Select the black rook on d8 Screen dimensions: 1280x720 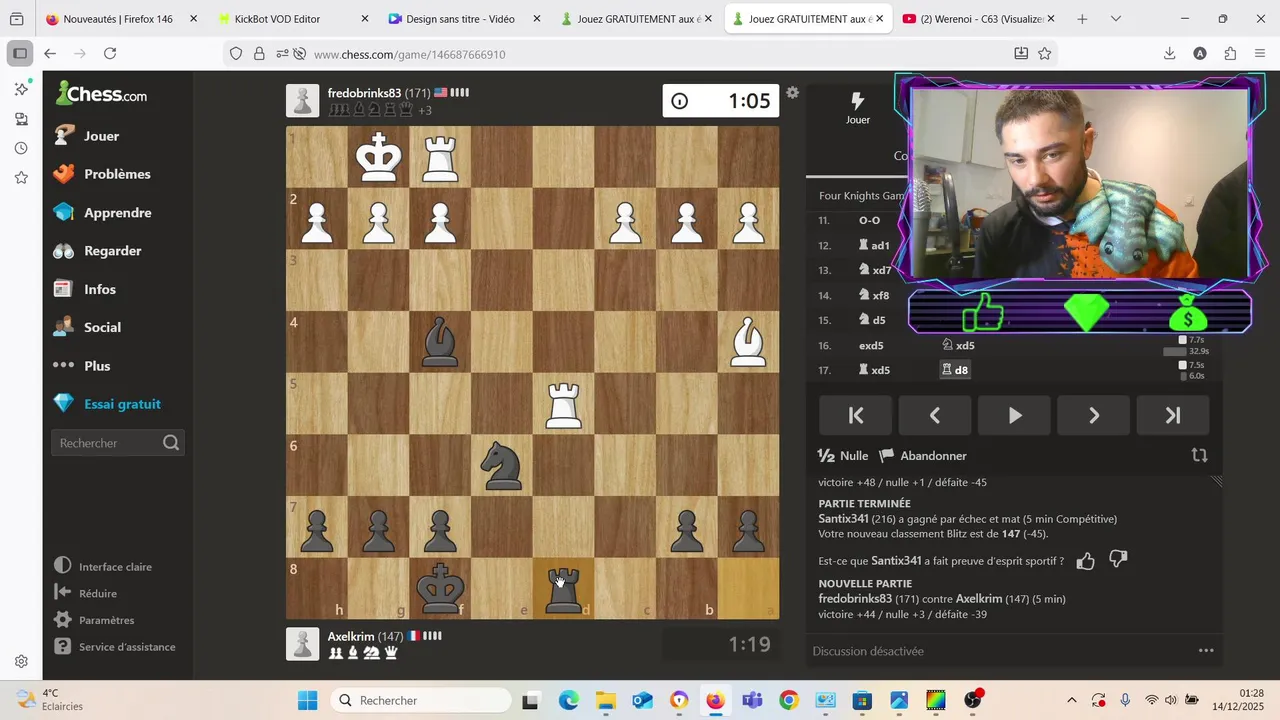[563, 588]
